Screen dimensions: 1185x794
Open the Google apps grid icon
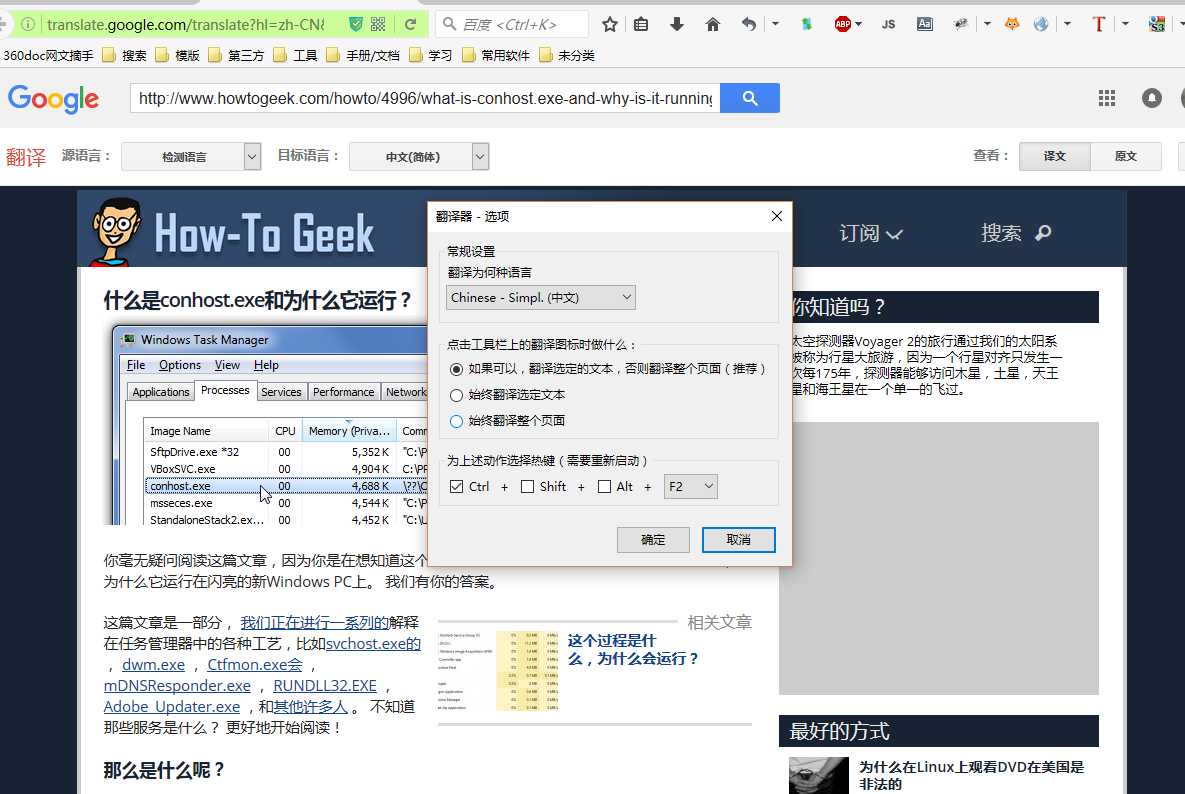1107,98
